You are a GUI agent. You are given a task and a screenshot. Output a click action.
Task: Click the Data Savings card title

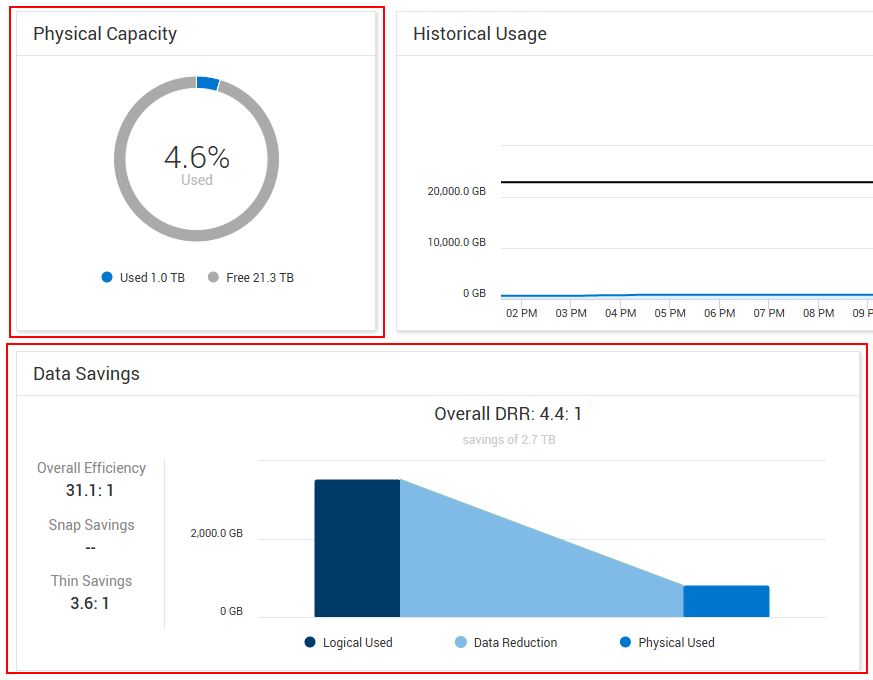coord(86,374)
